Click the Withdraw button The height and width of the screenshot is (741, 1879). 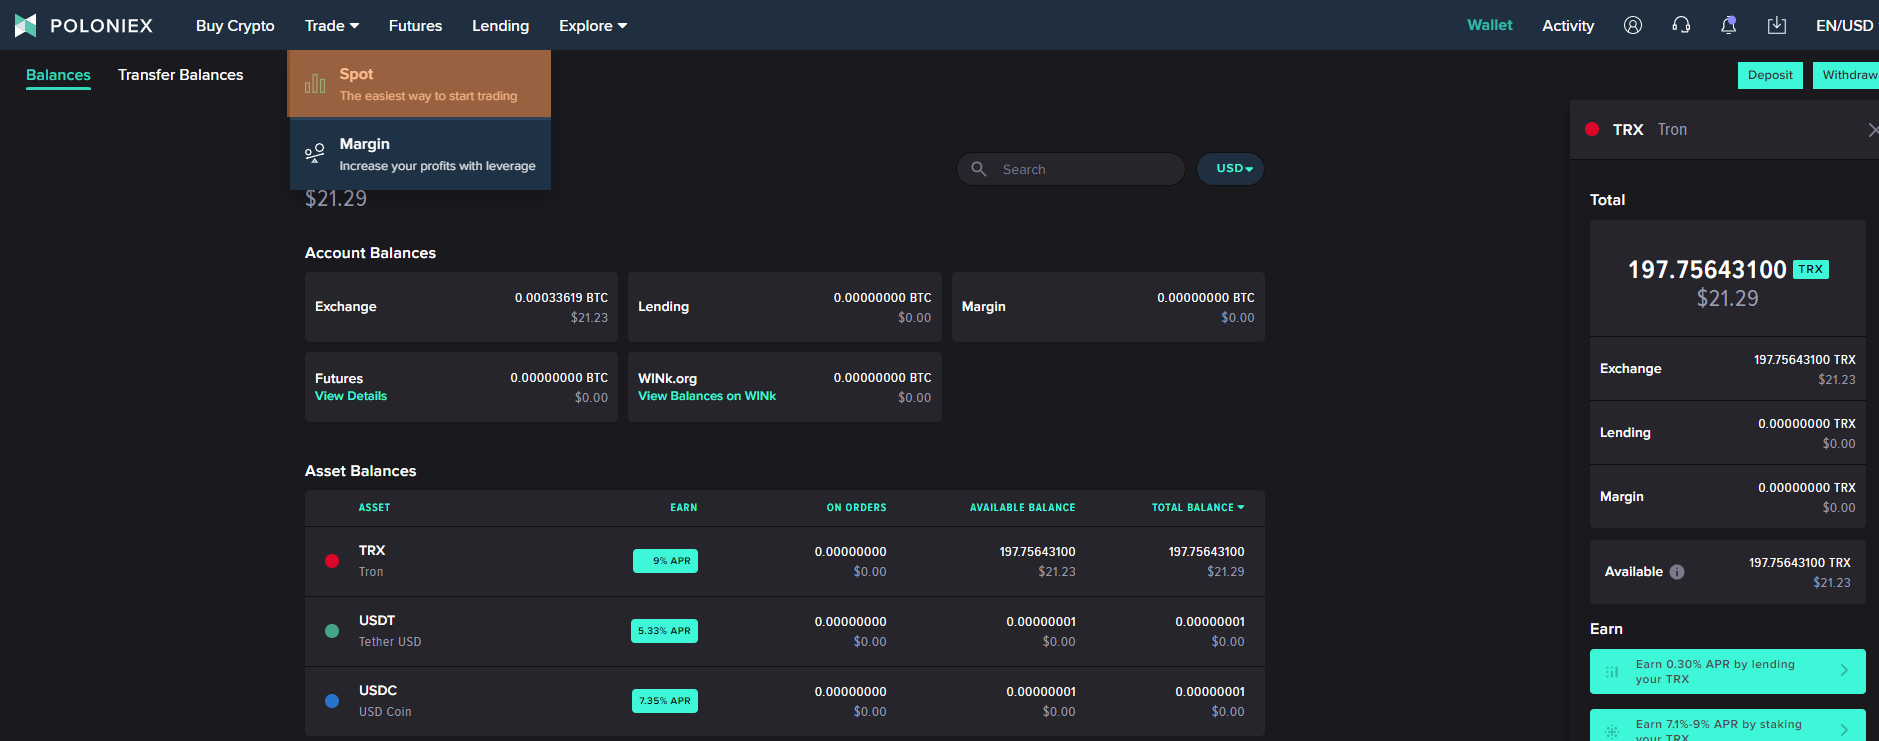tap(1846, 75)
